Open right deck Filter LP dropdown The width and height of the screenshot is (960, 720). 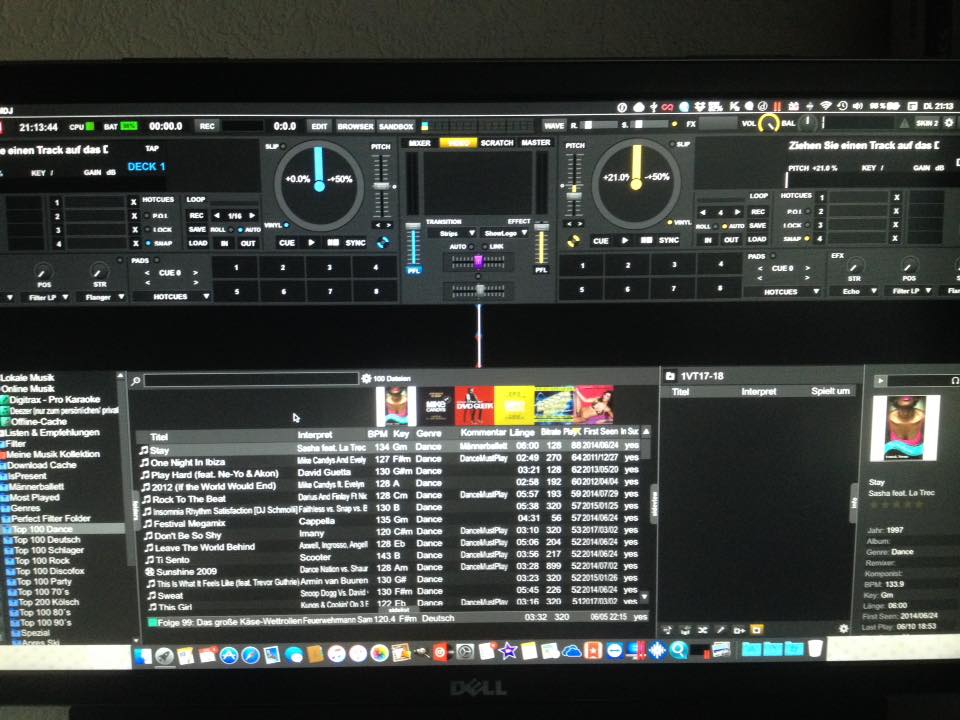(x=909, y=291)
